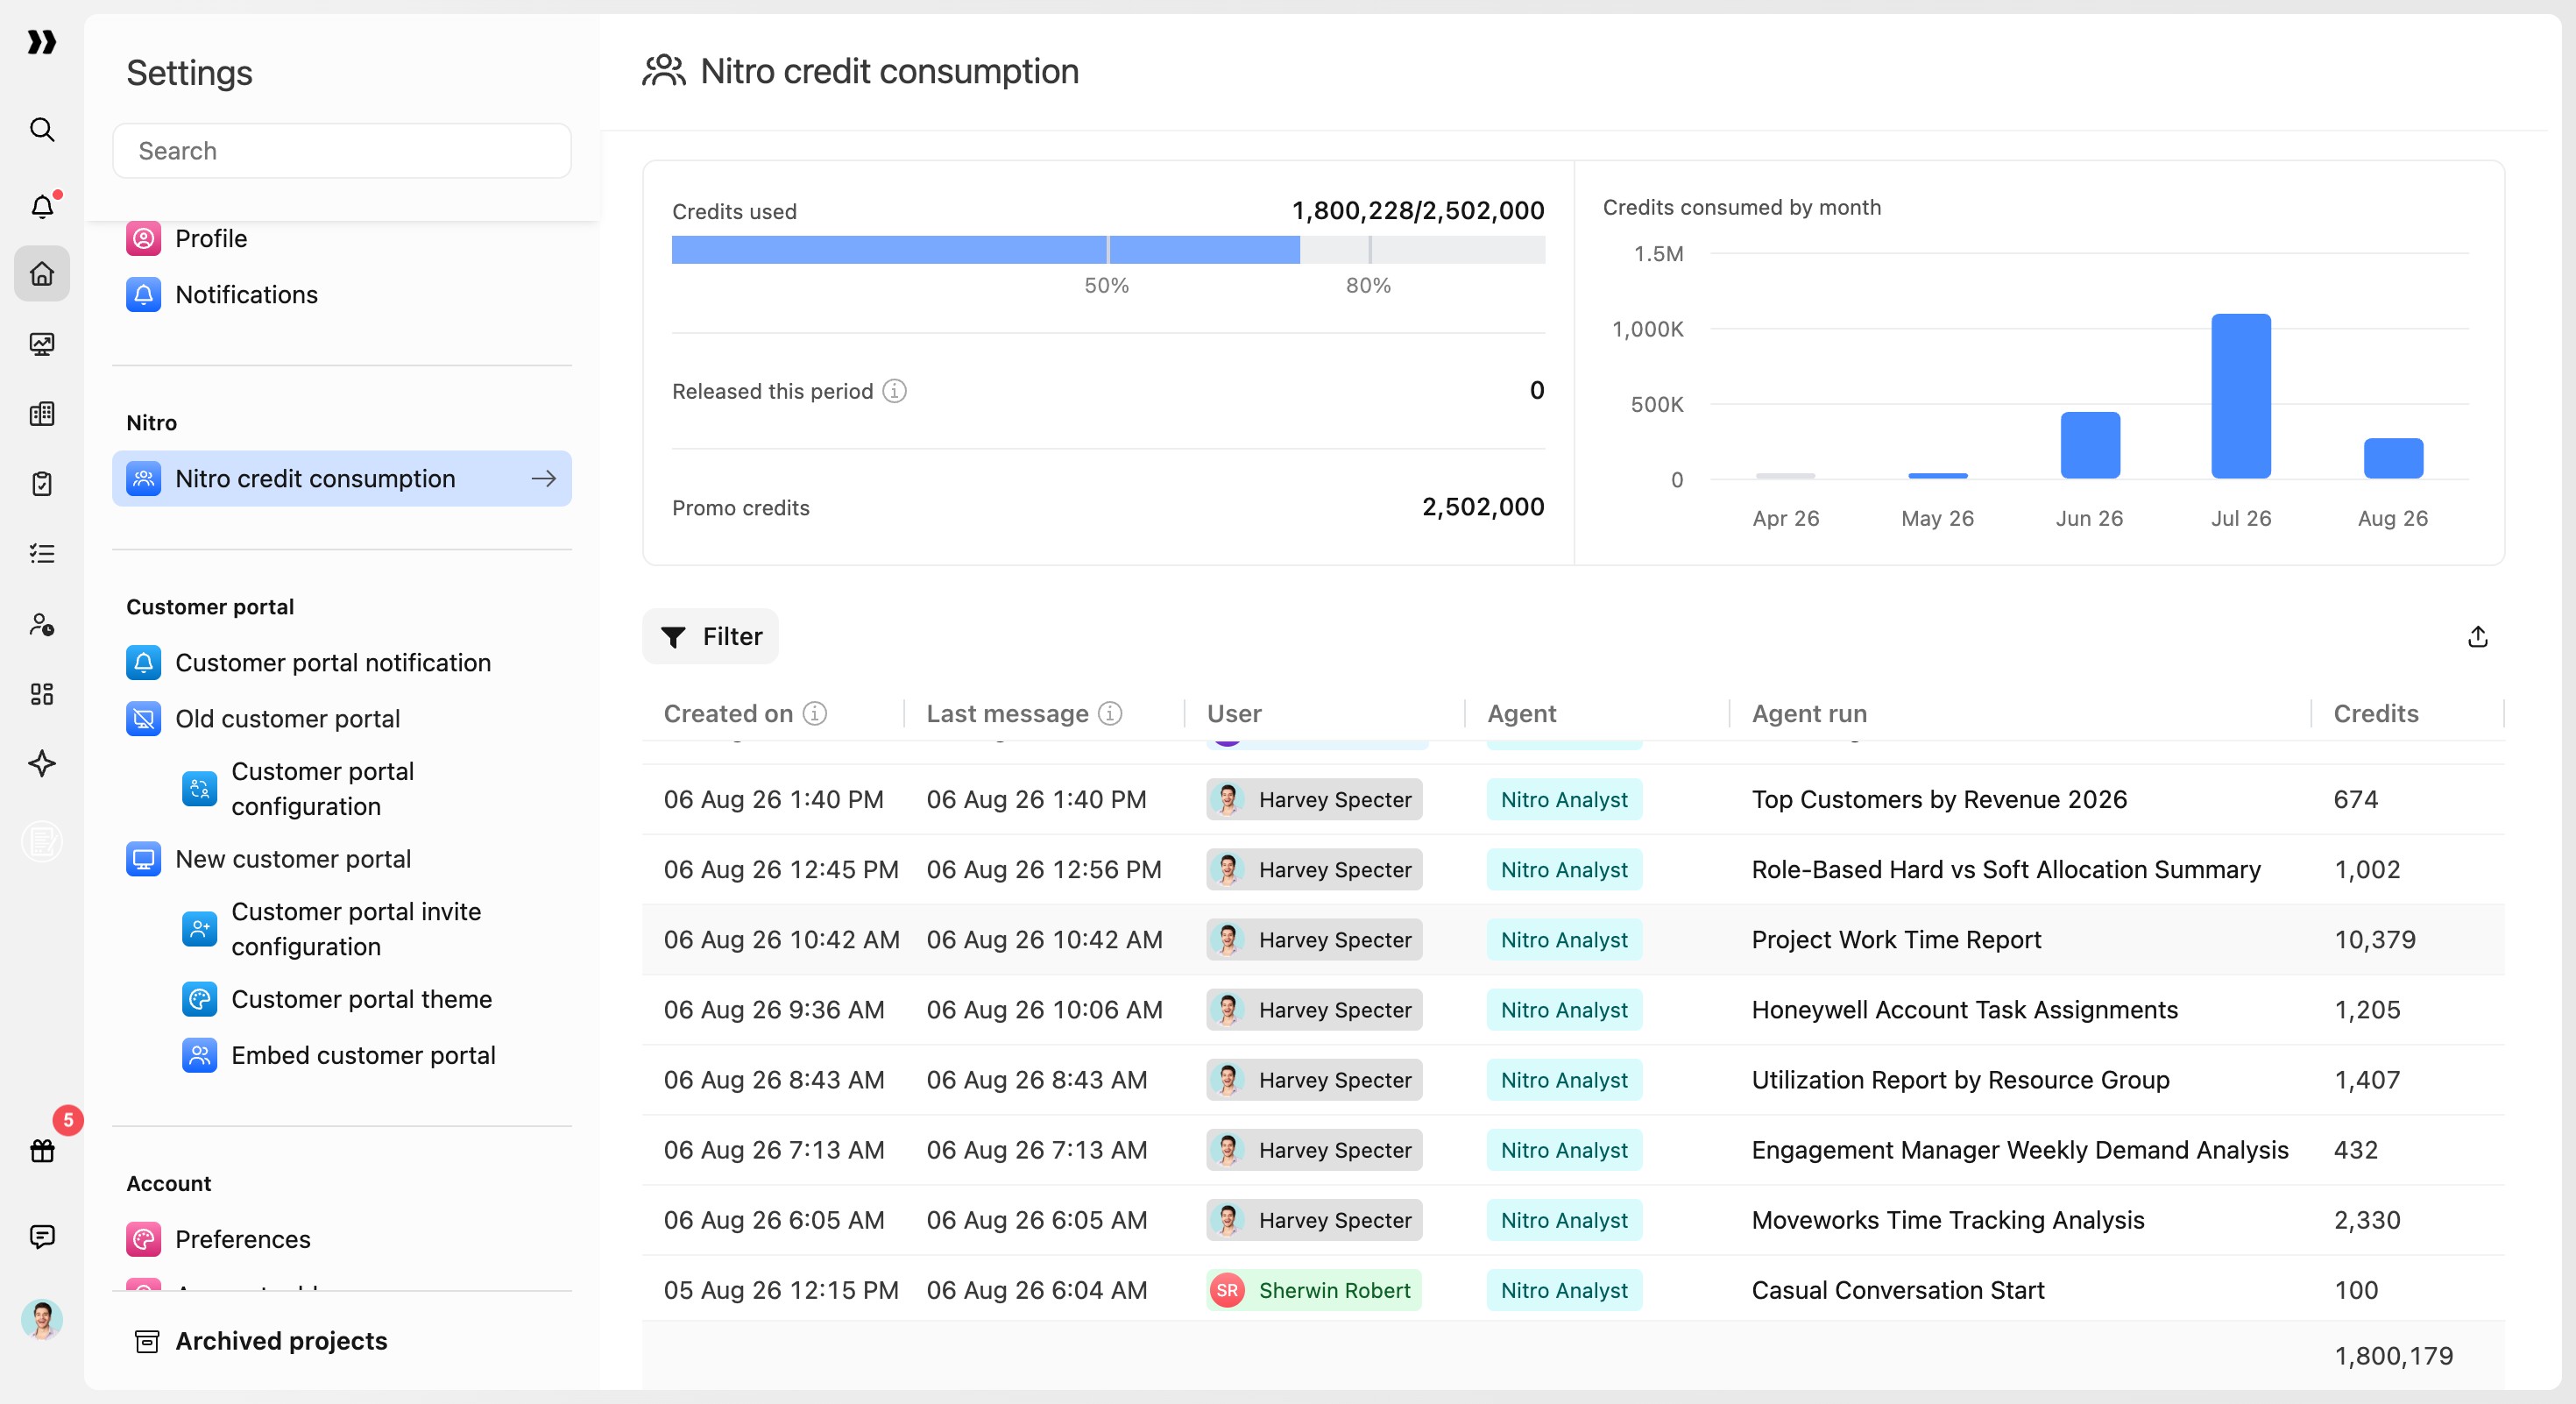Select Engagement Manager Weekly Demand Analysis
This screenshot has width=2576, height=1404.
[2019, 1149]
